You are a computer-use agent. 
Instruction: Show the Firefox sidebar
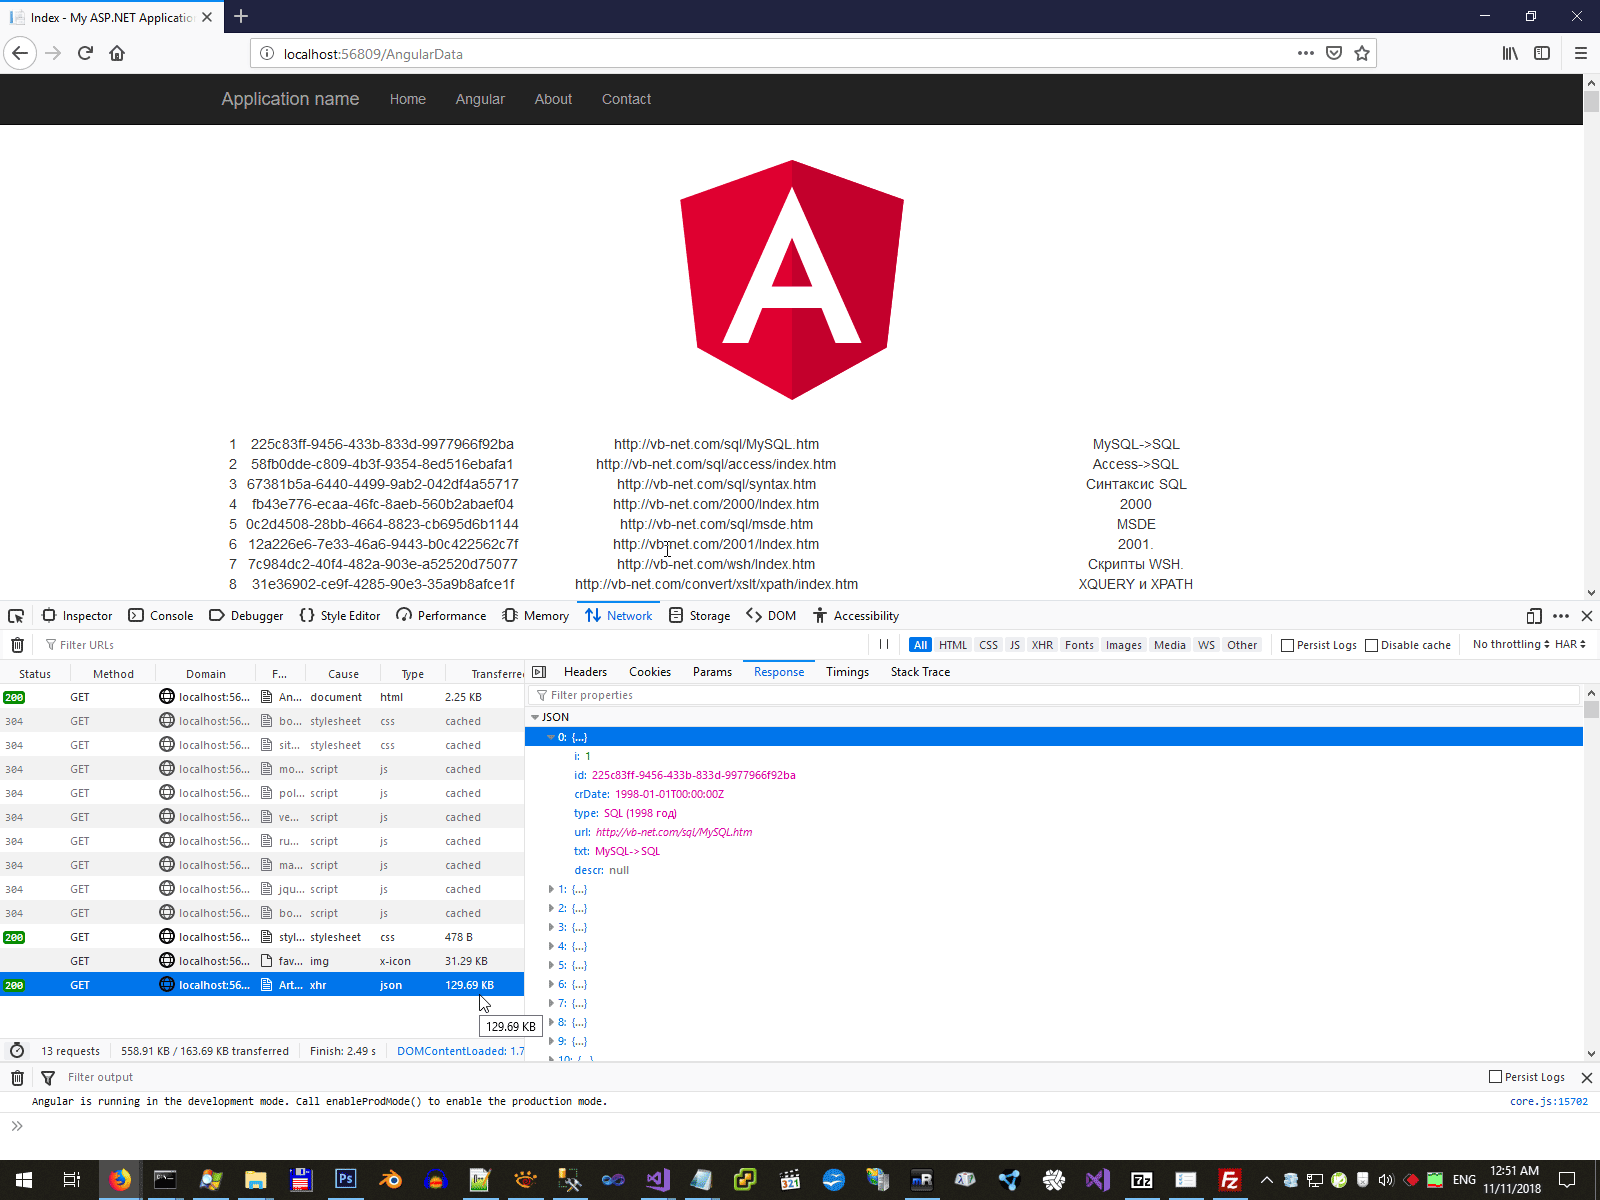1542,53
